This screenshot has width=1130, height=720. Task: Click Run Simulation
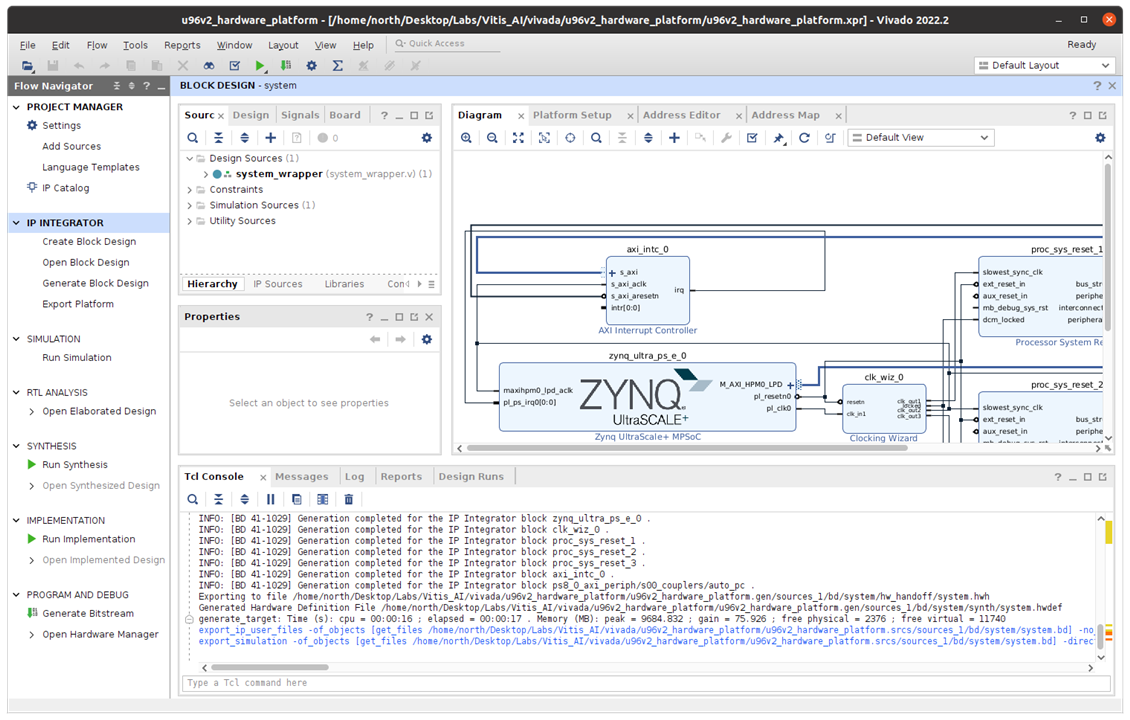(76, 358)
